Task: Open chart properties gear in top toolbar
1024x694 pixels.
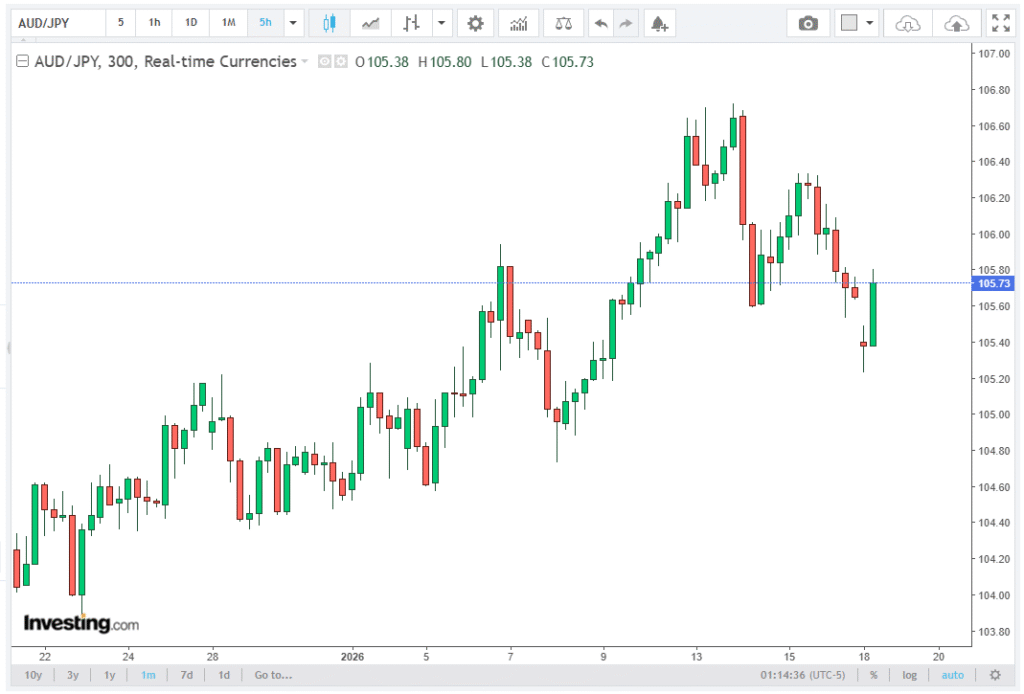Action: (476, 23)
